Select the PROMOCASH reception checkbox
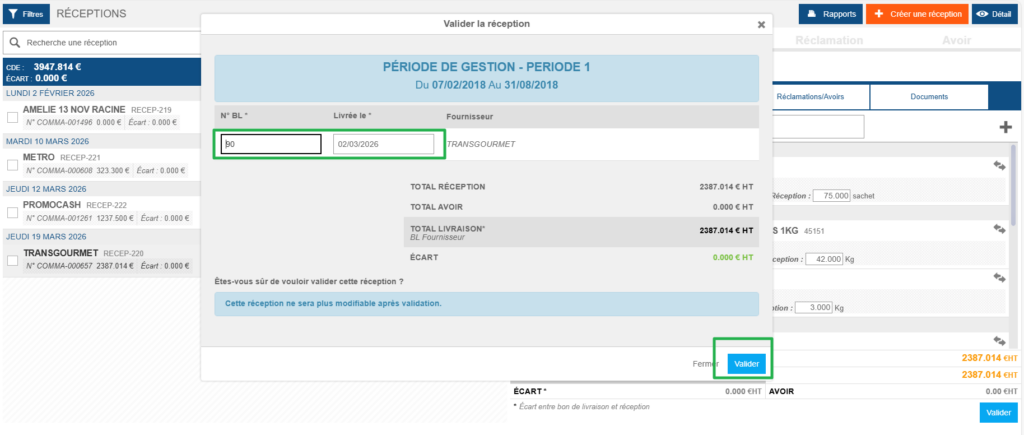Screen dimensions: 1024x435 click(x=12, y=212)
